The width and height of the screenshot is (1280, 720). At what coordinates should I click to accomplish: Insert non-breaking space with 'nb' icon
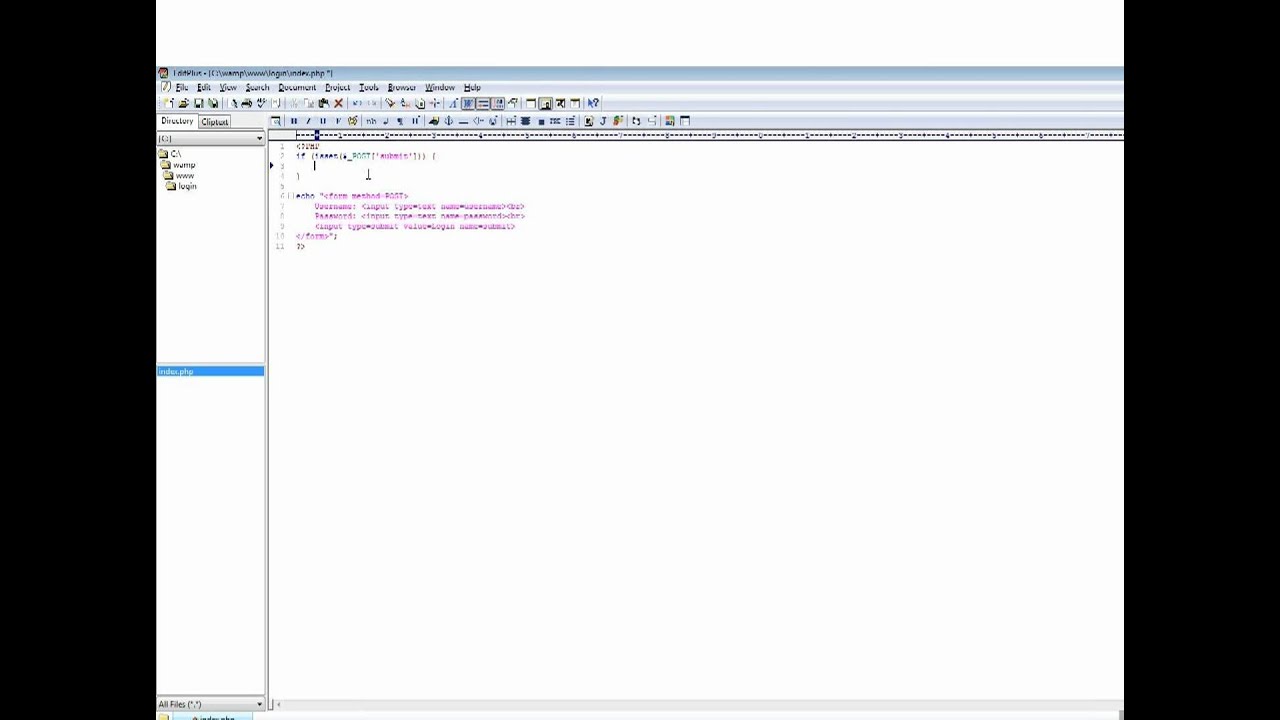point(371,121)
